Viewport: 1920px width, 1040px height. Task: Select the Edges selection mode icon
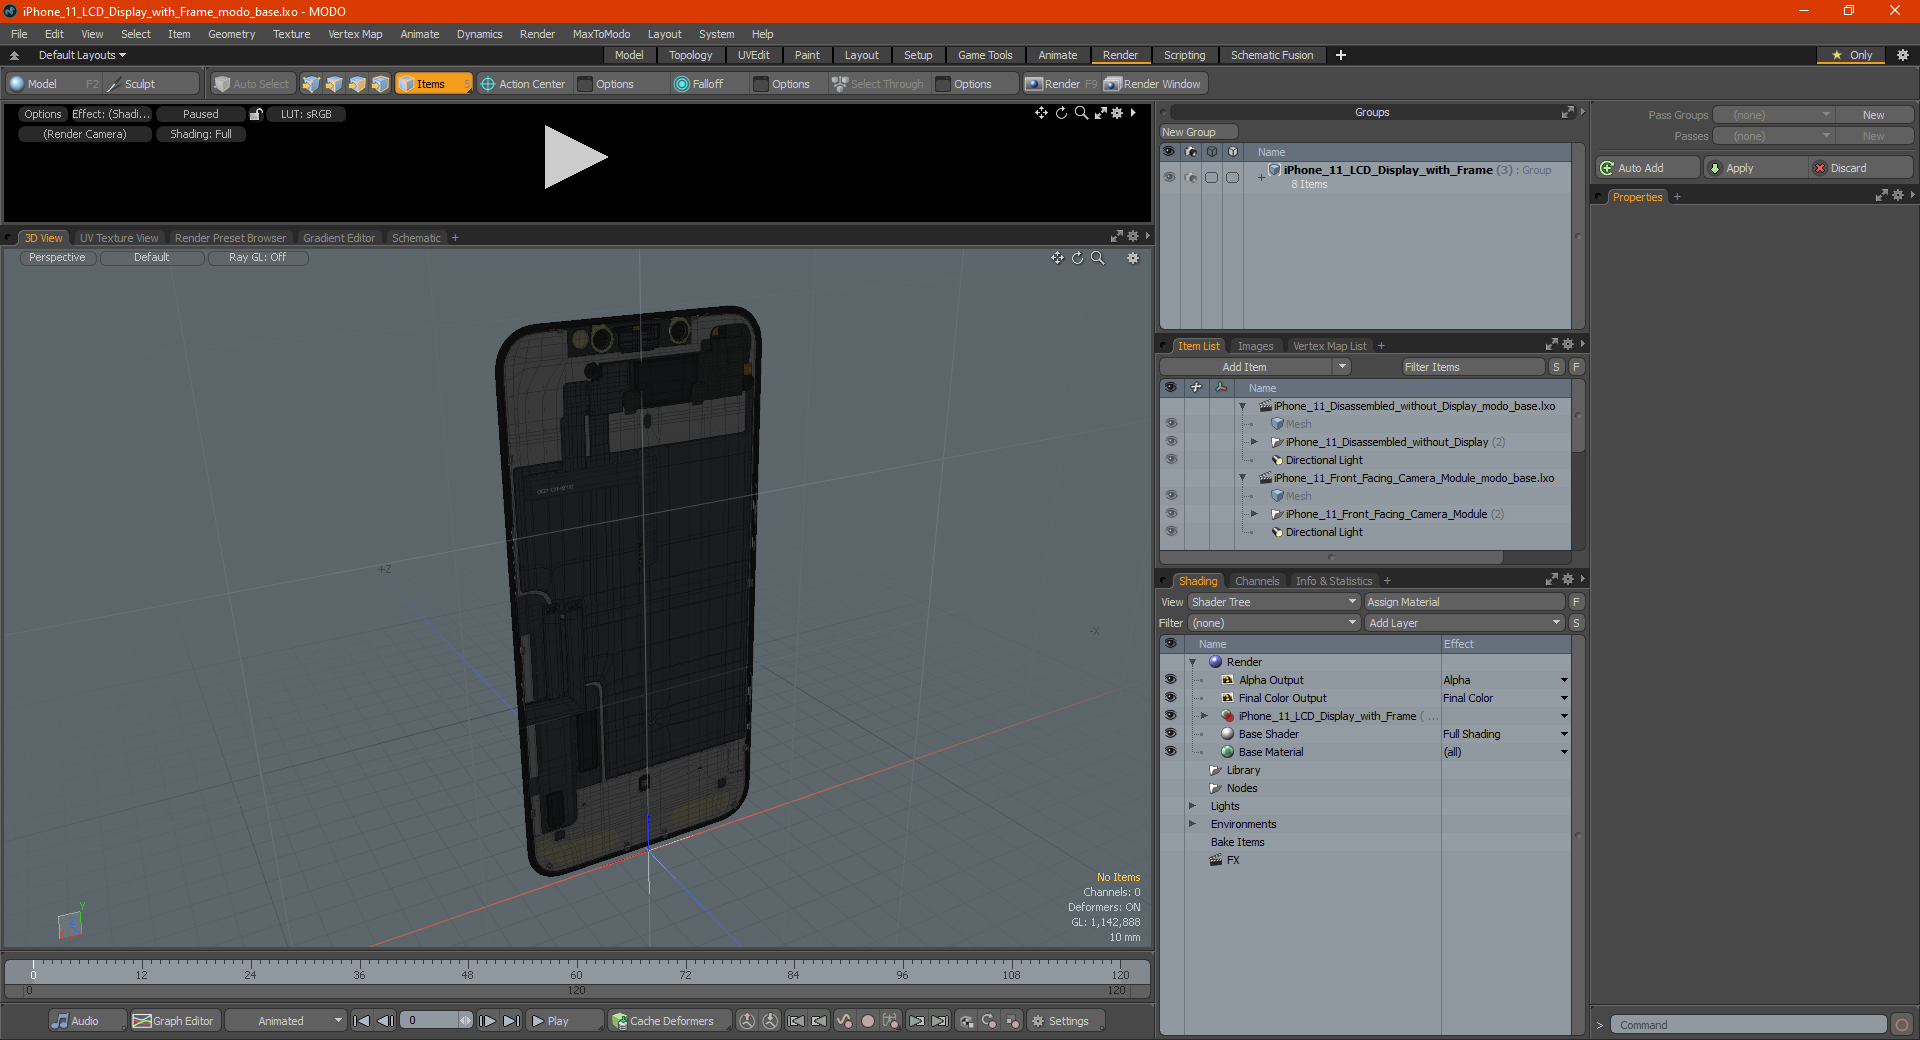point(334,84)
